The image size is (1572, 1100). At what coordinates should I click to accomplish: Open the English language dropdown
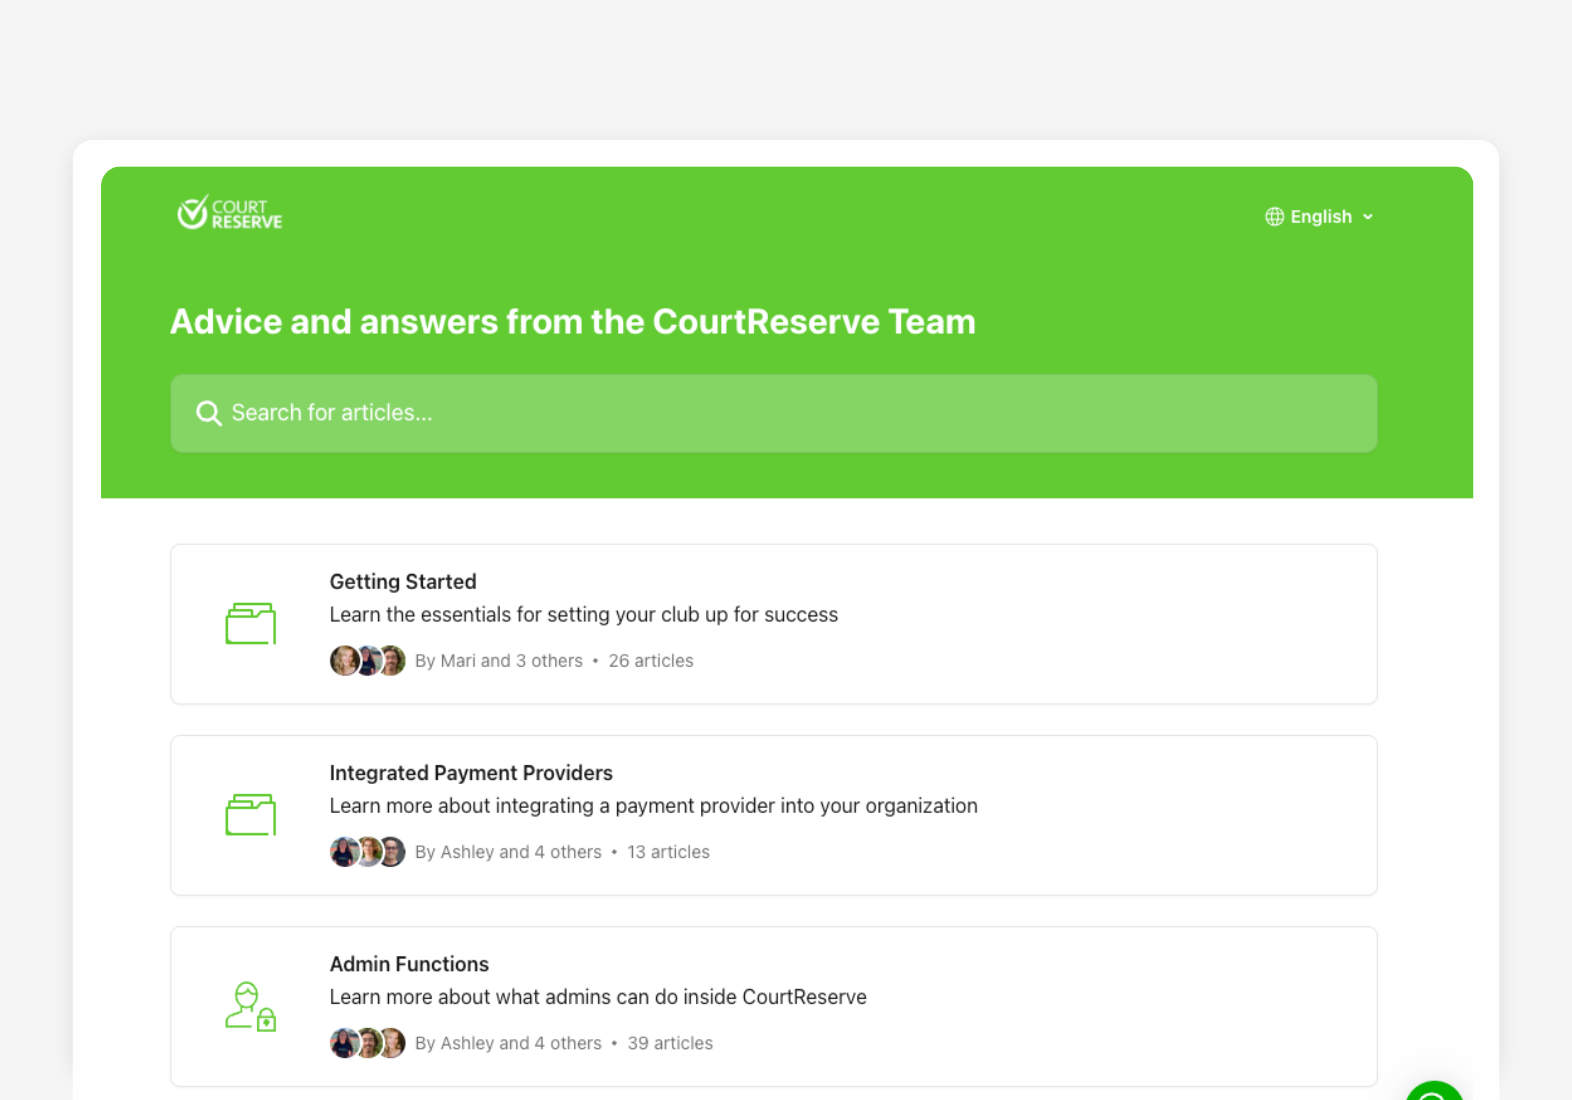coord(1320,217)
